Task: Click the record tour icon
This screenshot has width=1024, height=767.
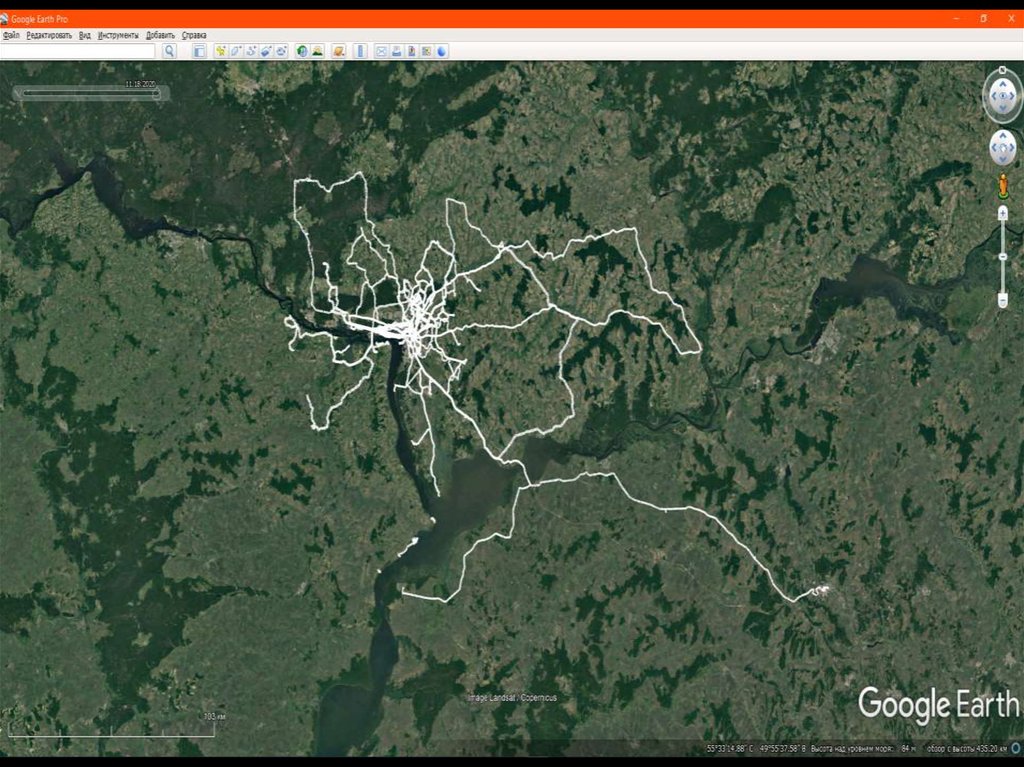Action: point(281,51)
